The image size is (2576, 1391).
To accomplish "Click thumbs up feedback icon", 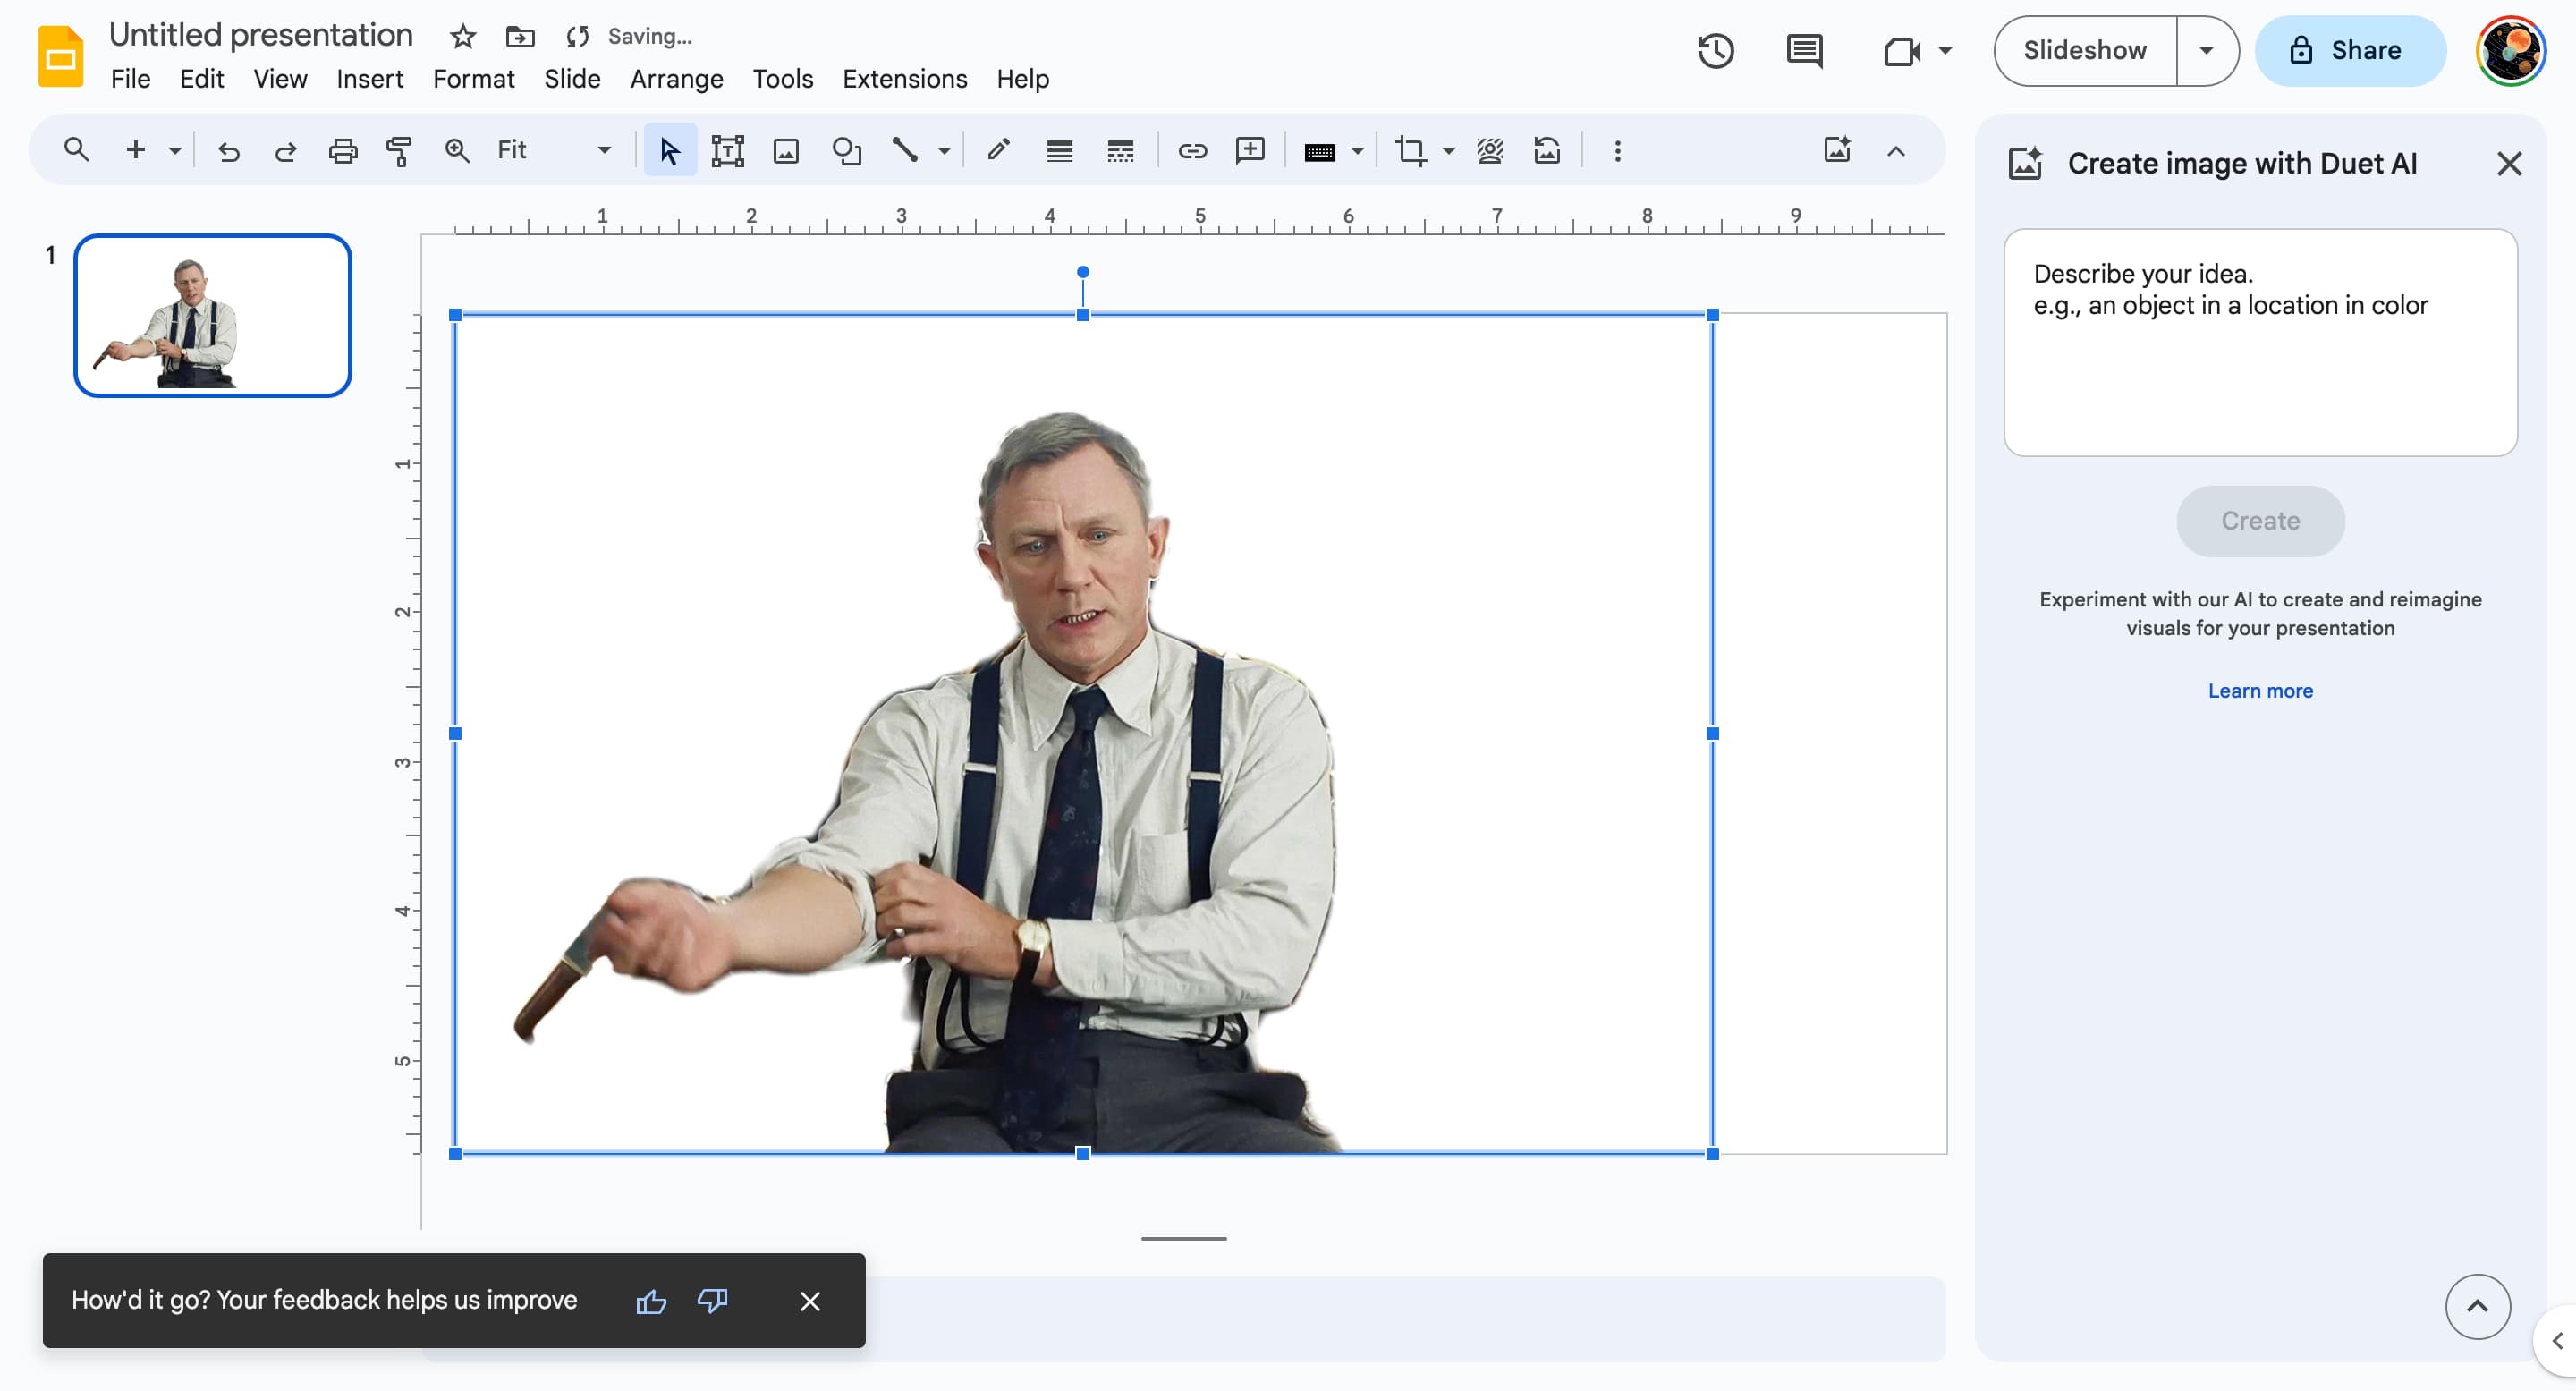I will pyautogui.click(x=651, y=1301).
